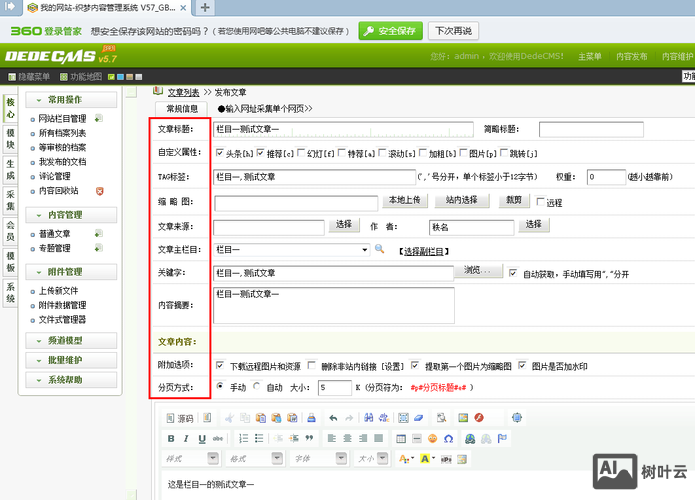
Task: Click the green 安全保存 button
Action: [390, 31]
